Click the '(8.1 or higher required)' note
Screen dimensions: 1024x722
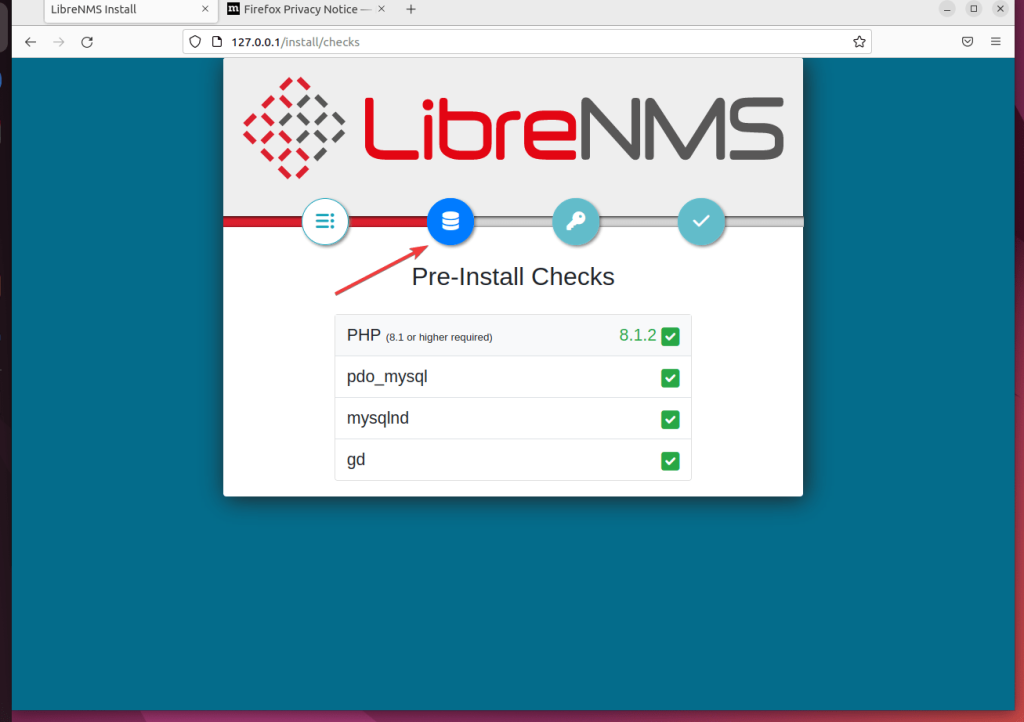[x=439, y=337]
